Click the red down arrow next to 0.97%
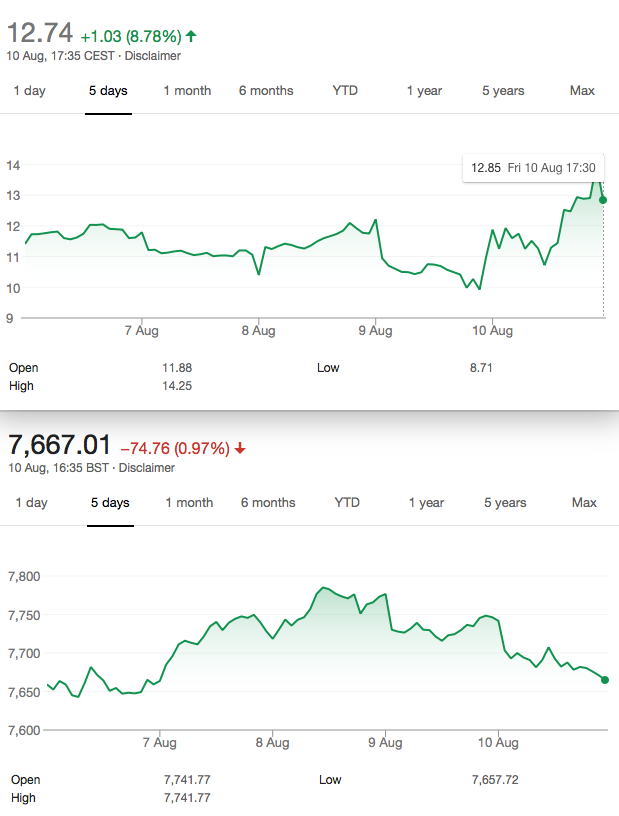The width and height of the screenshot is (619, 816). [239, 448]
